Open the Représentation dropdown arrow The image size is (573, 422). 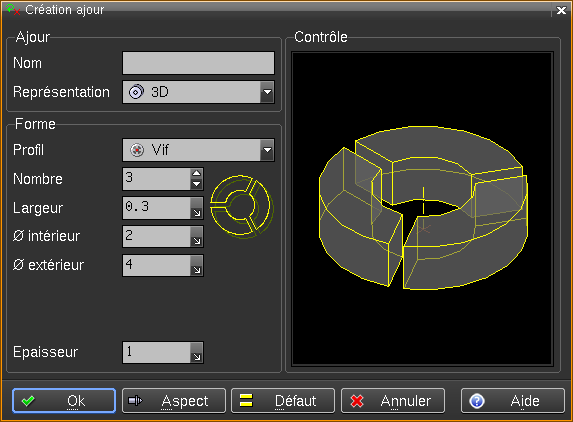[267, 92]
